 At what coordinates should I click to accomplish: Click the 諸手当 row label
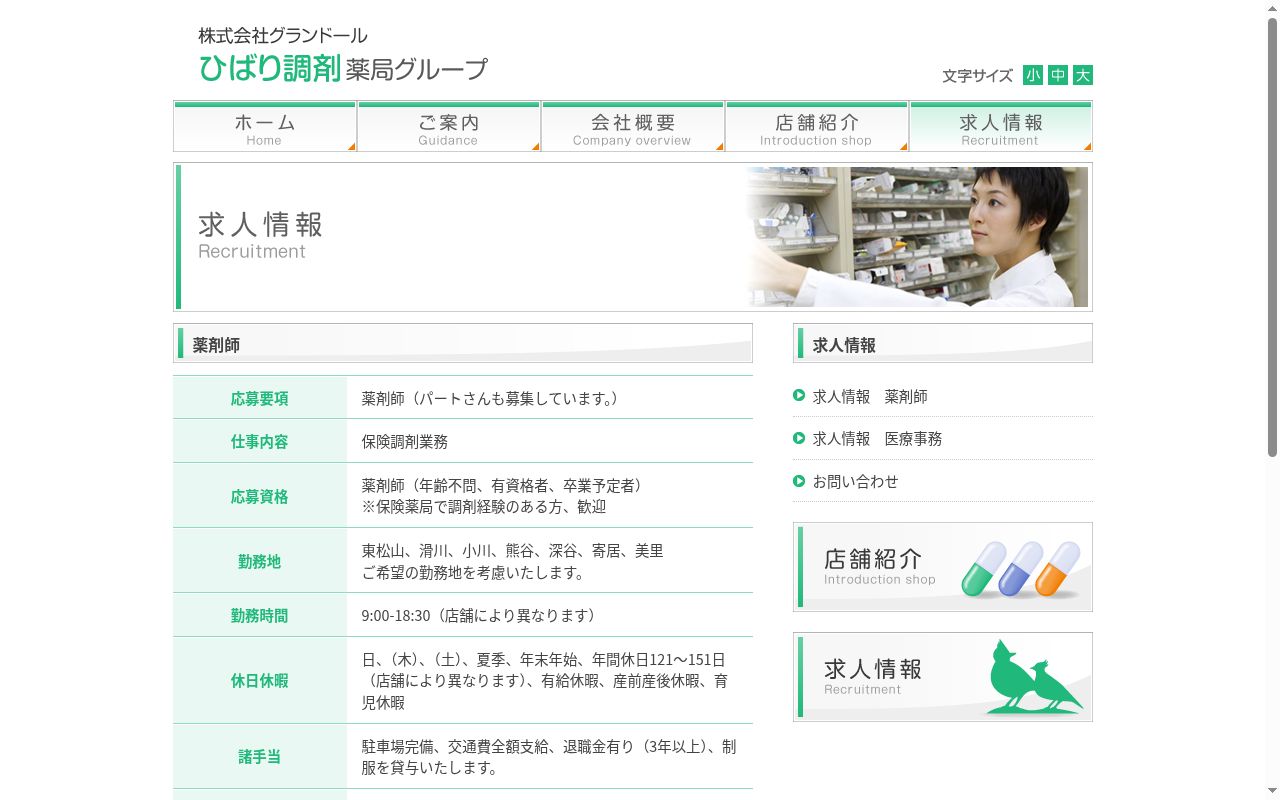(x=260, y=757)
